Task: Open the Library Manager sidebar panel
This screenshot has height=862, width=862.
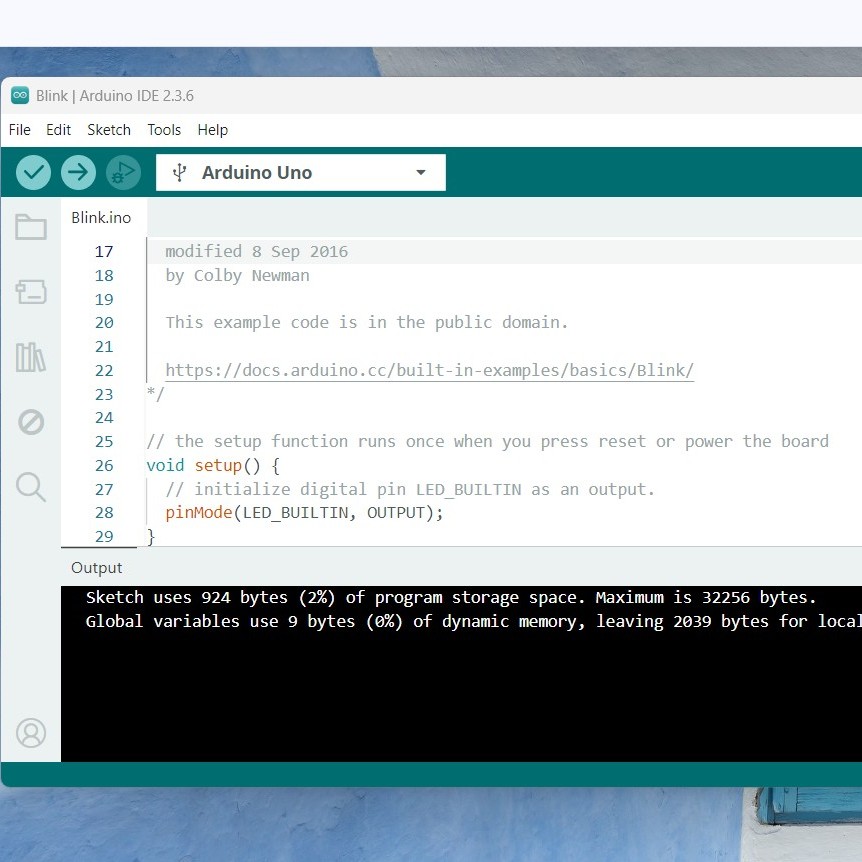Action: (x=30, y=357)
